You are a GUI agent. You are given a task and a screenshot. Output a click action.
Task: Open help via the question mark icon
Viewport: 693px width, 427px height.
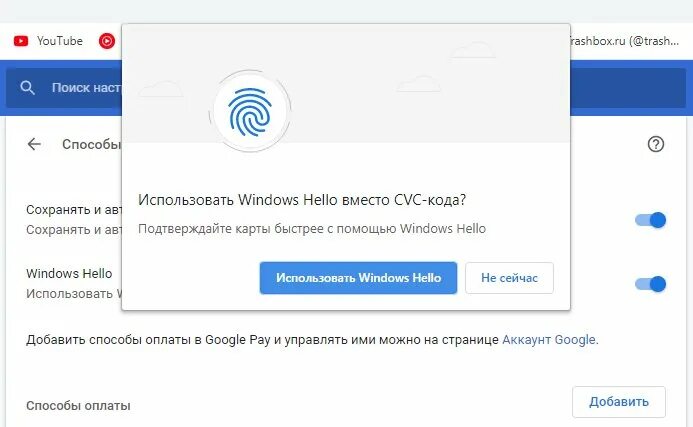pos(656,144)
